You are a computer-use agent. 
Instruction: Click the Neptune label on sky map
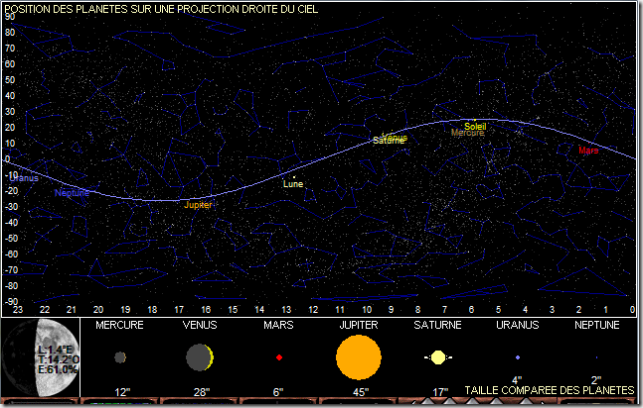click(x=70, y=193)
